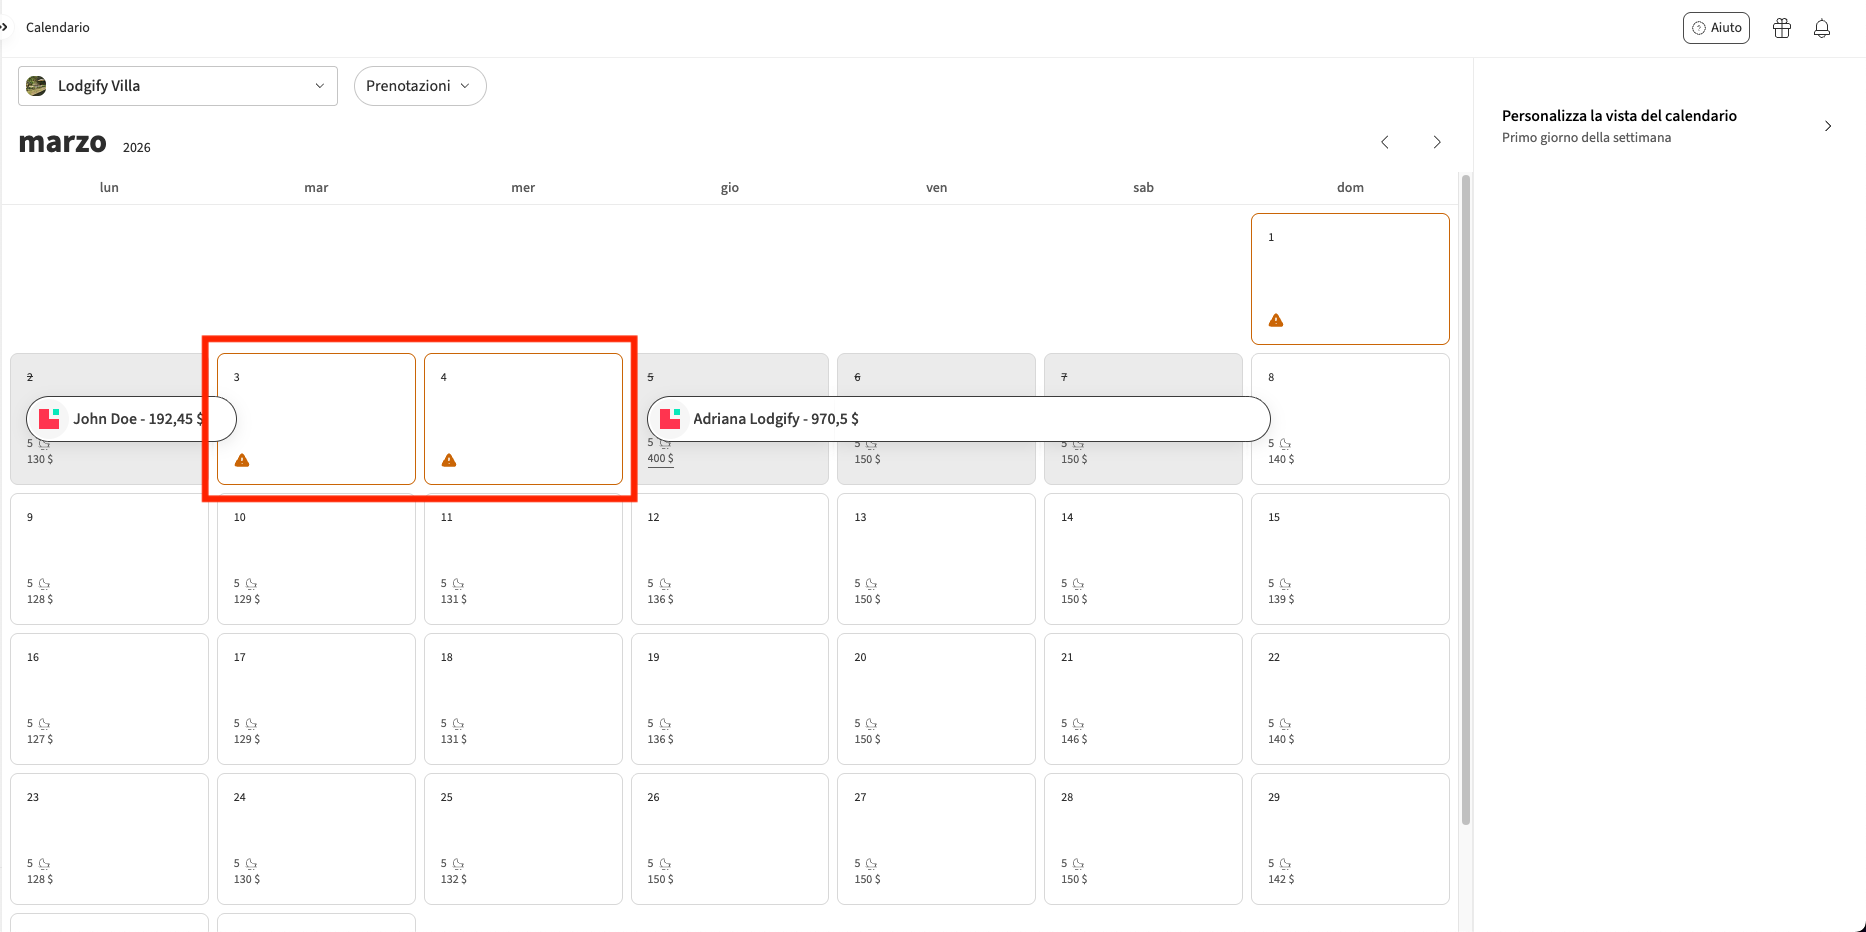Go to the previous month
This screenshot has height=932, width=1866.
click(1385, 142)
